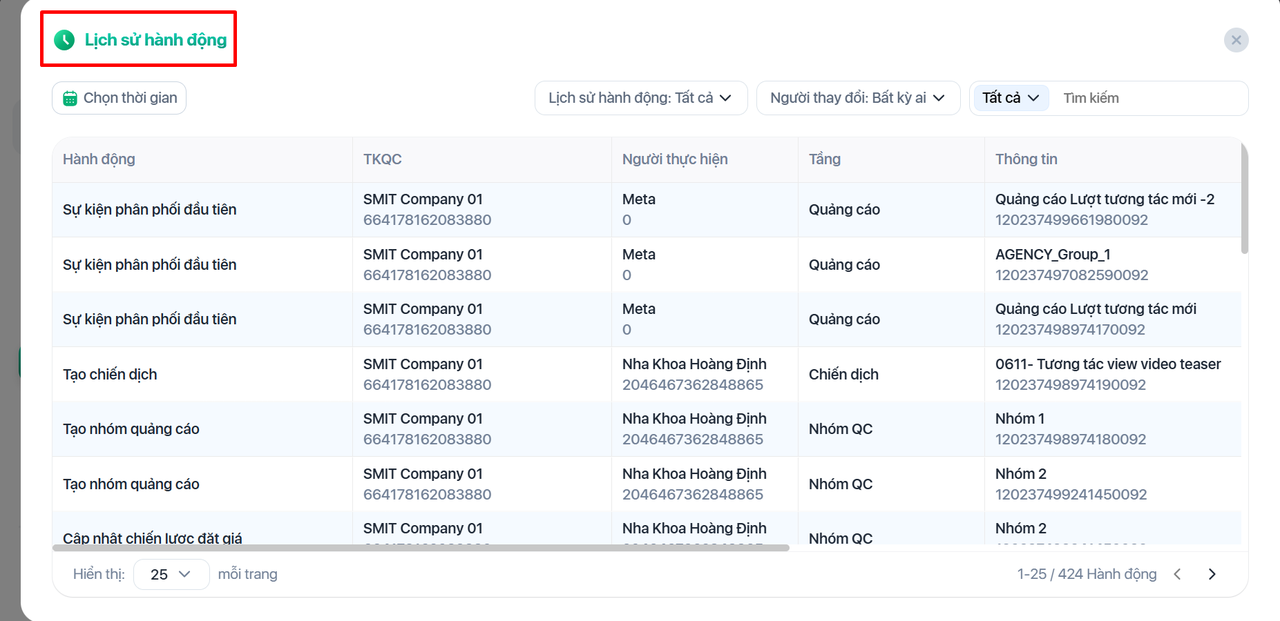Click the Người thực hiện column header
The height and width of the screenshot is (621, 1280).
click(x=674, y=159)
